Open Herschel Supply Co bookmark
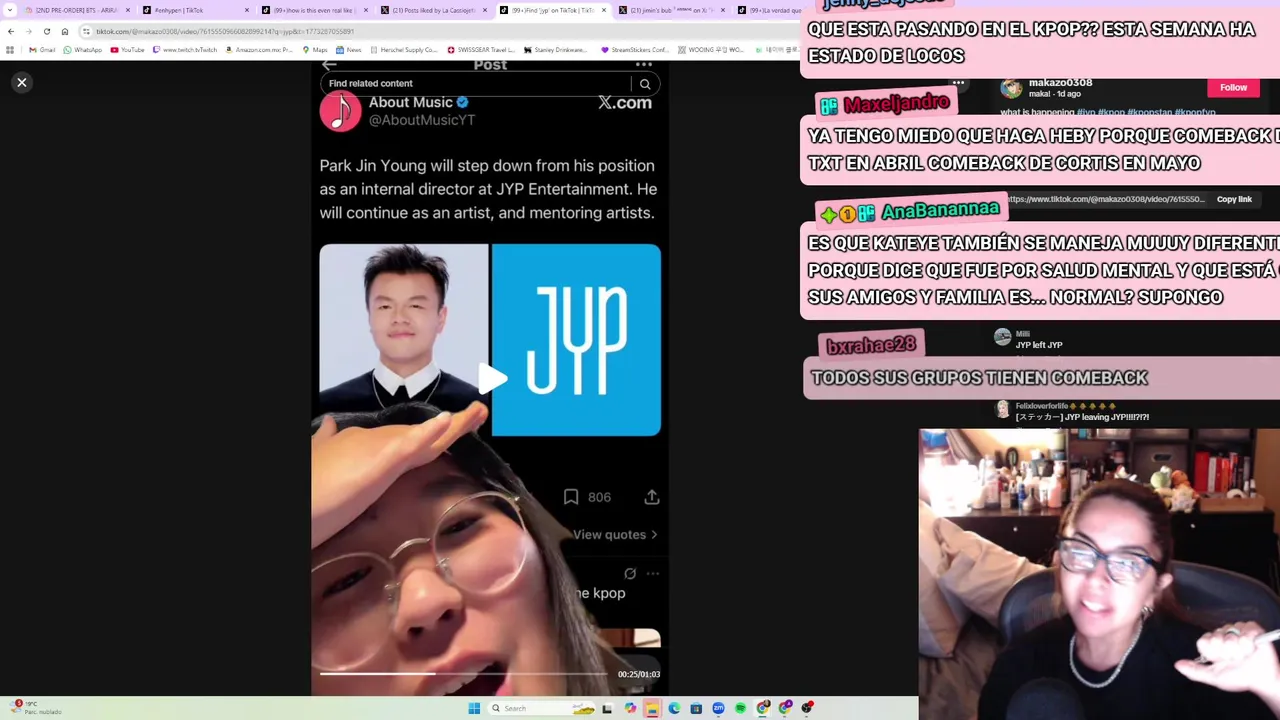 tap(402, 50)
